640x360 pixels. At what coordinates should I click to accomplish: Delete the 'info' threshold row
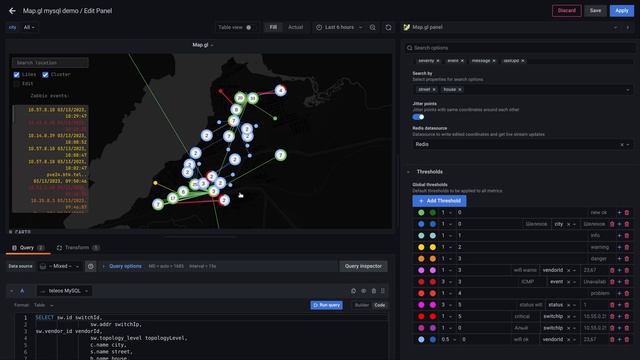pos(627,236)
